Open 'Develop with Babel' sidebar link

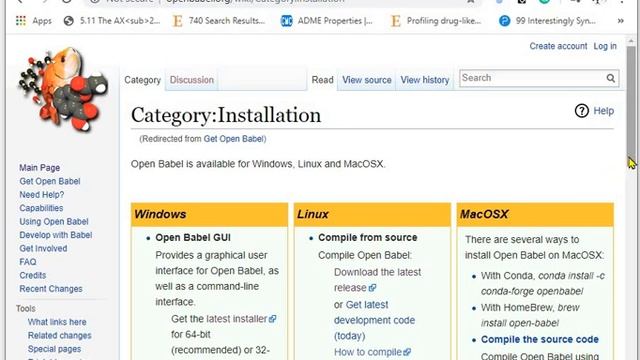click(56, 235)
